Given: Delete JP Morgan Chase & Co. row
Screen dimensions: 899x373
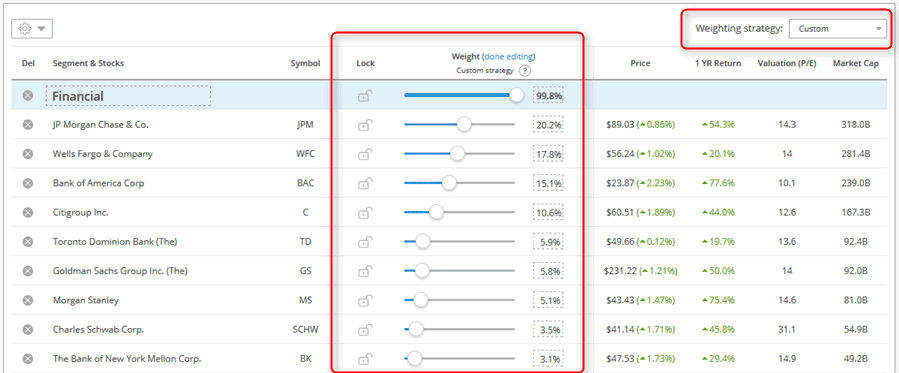Looking at the screenshot, I should click(28, 124).
